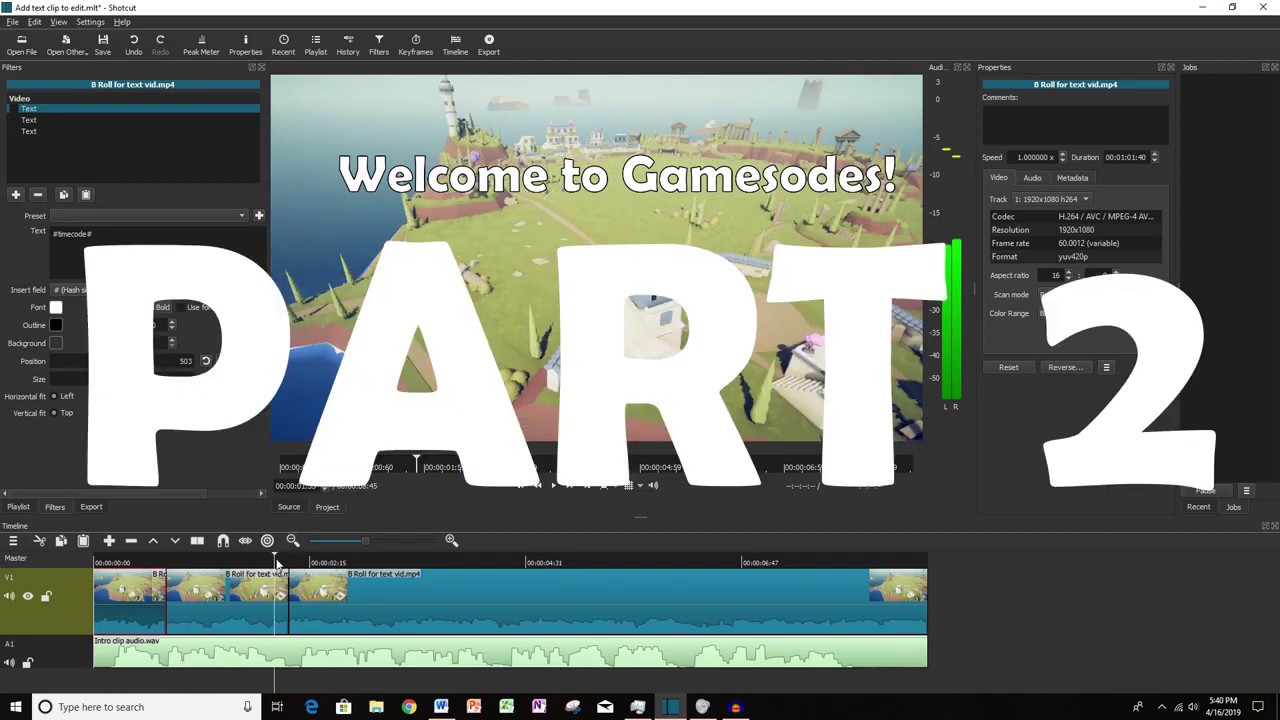Click the timeline zoom slider handle
This screenshot has width=1280, height=720.
365,541
